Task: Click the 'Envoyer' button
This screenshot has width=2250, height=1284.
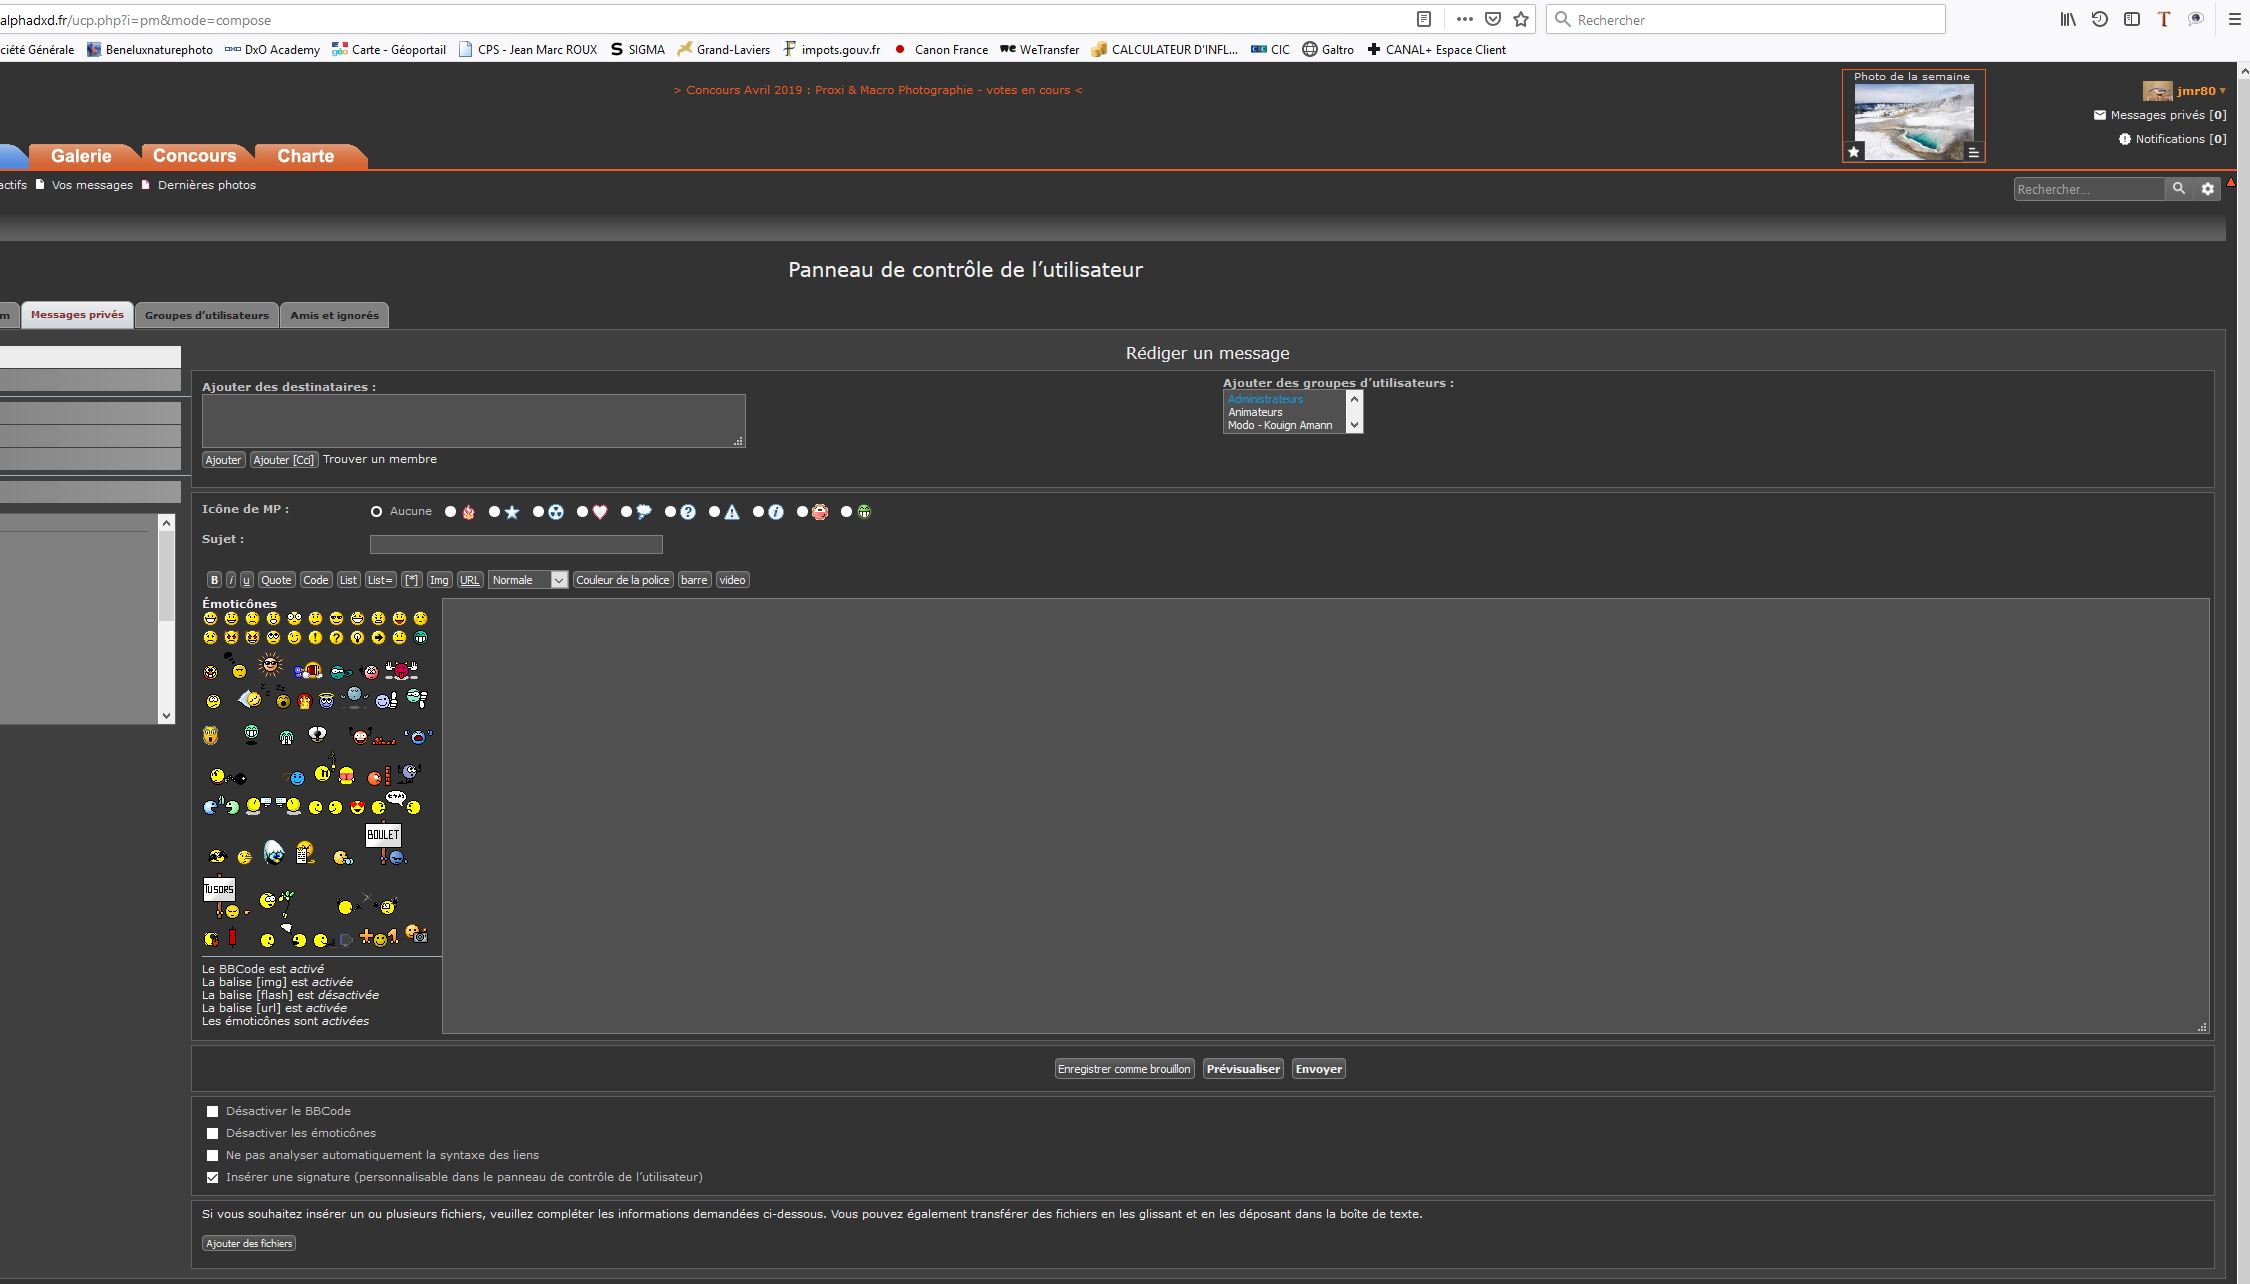Action: 1318,1069
